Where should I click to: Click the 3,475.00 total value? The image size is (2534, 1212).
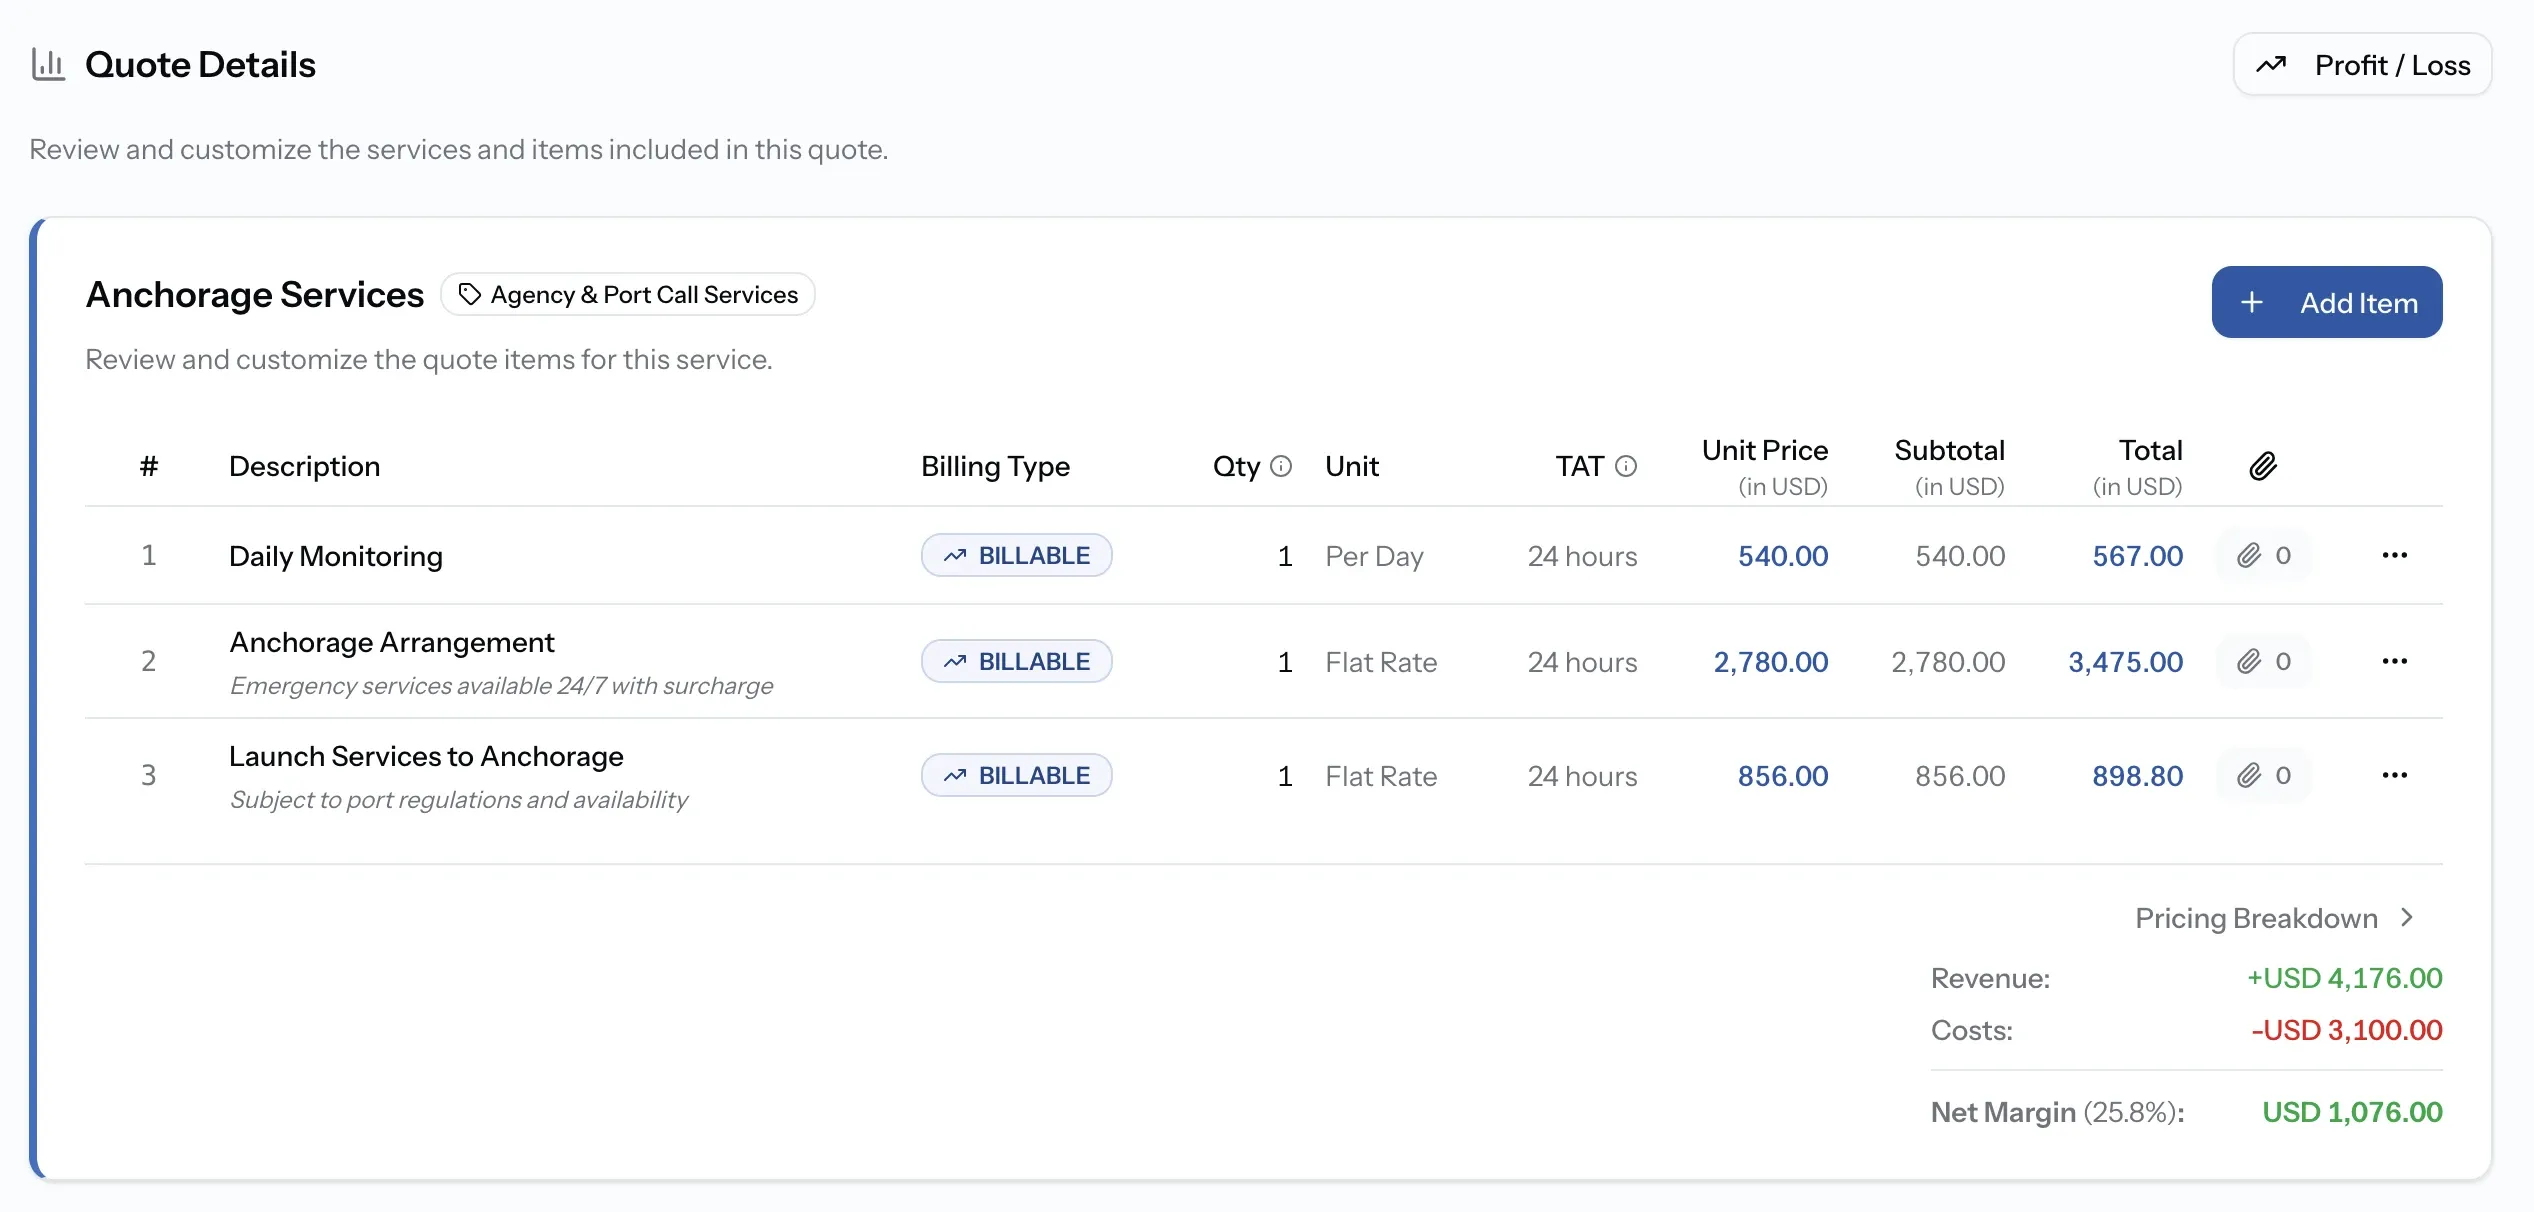[2126, 662]
